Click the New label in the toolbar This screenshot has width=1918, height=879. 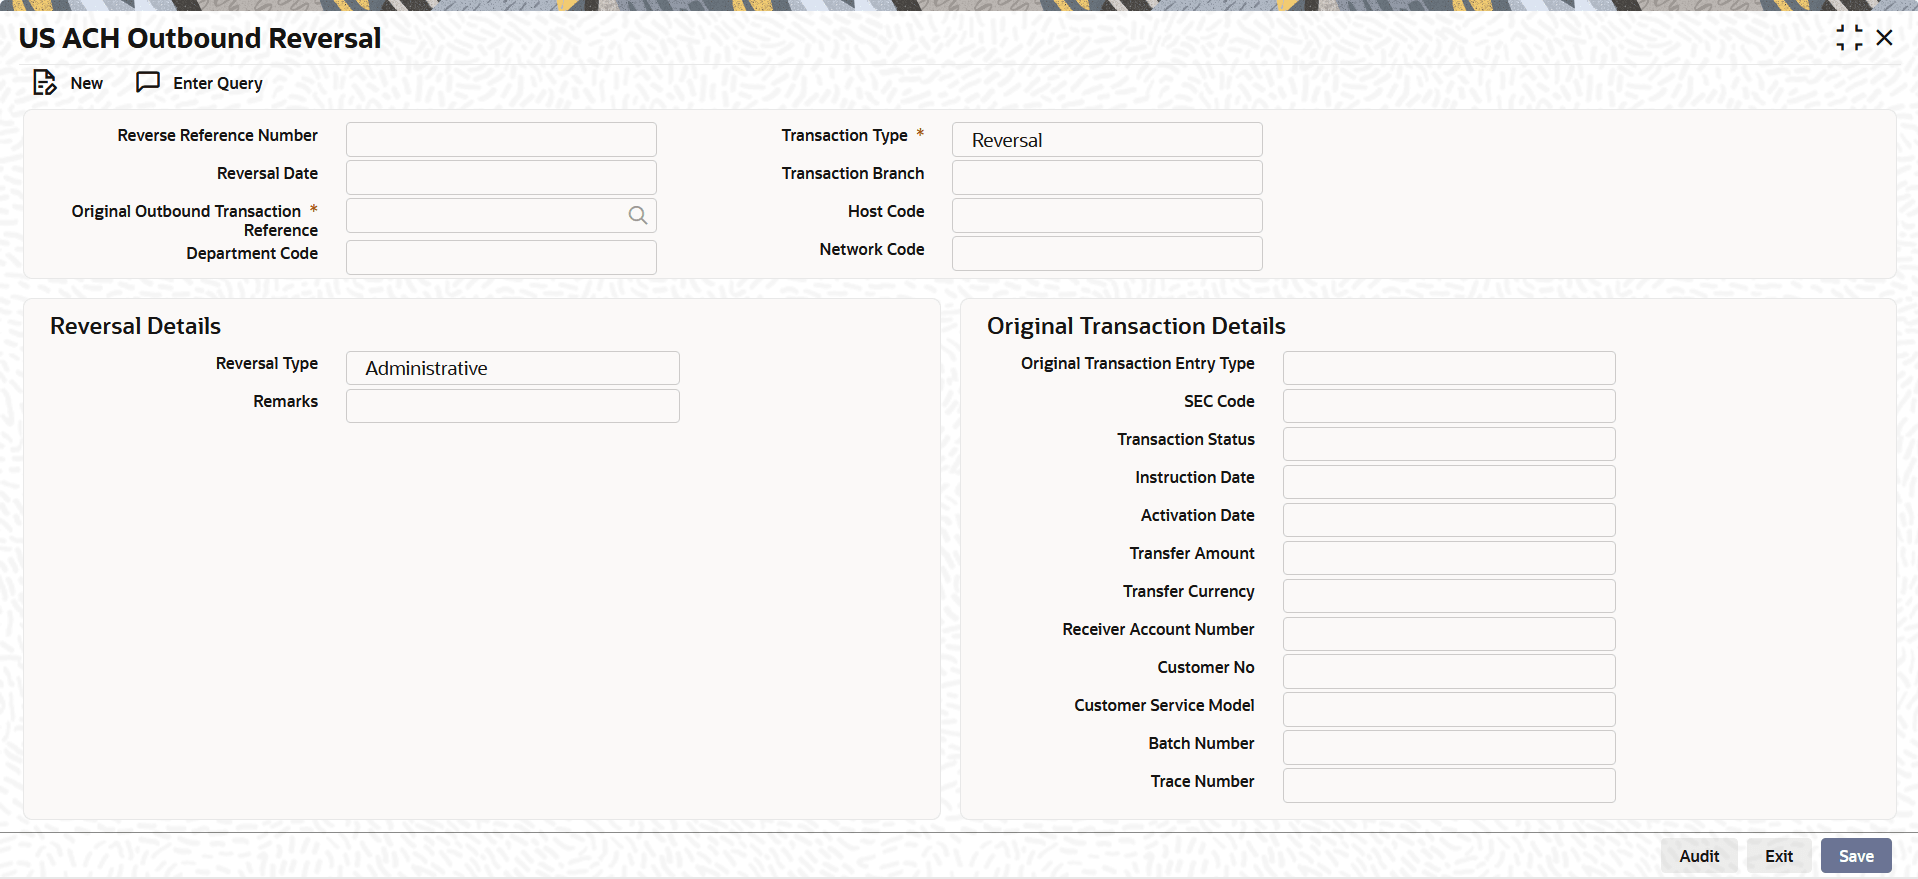click(x=87, y=83)
